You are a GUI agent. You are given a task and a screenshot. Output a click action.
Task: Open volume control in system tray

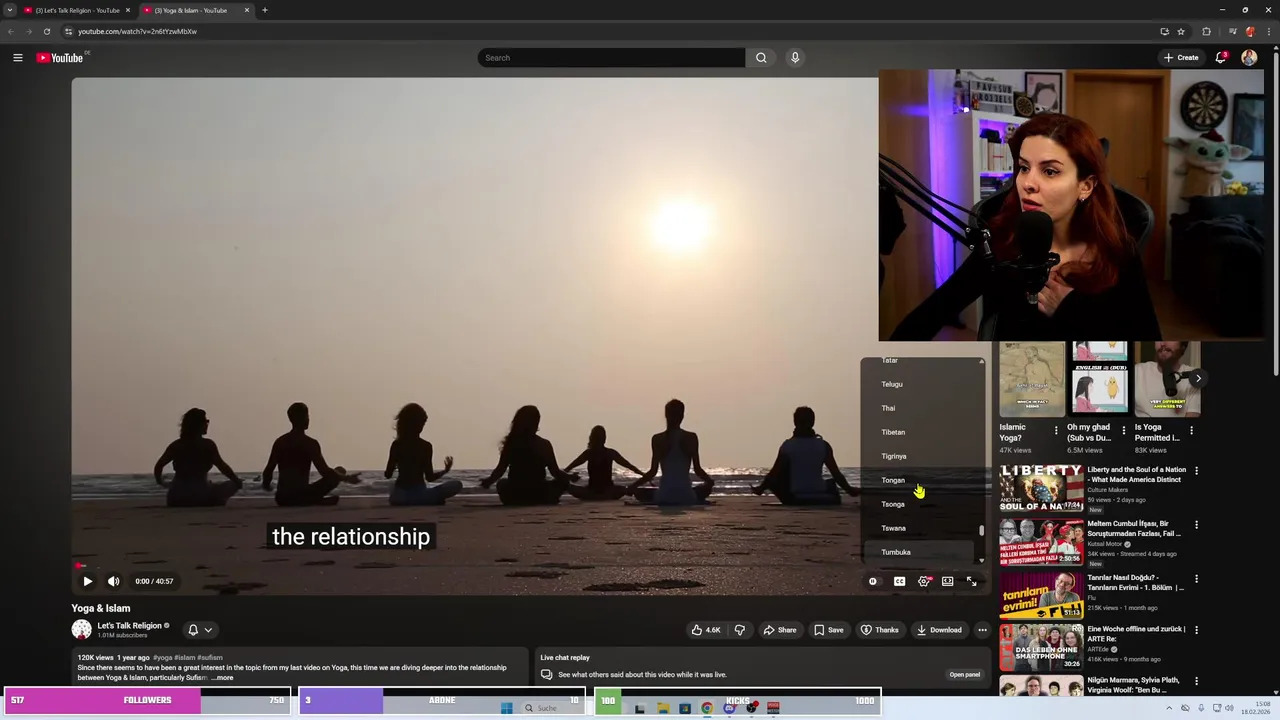point(1230,708)
